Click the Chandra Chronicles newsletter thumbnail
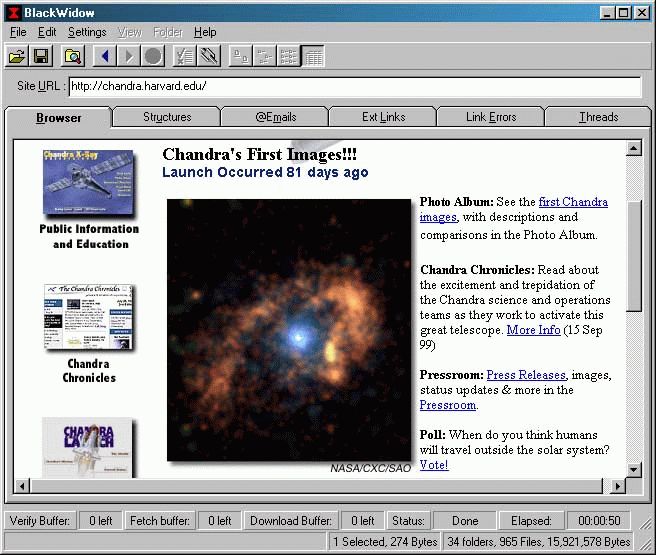Viewport: 656px width, 555px height. click(x=89, y=317)
